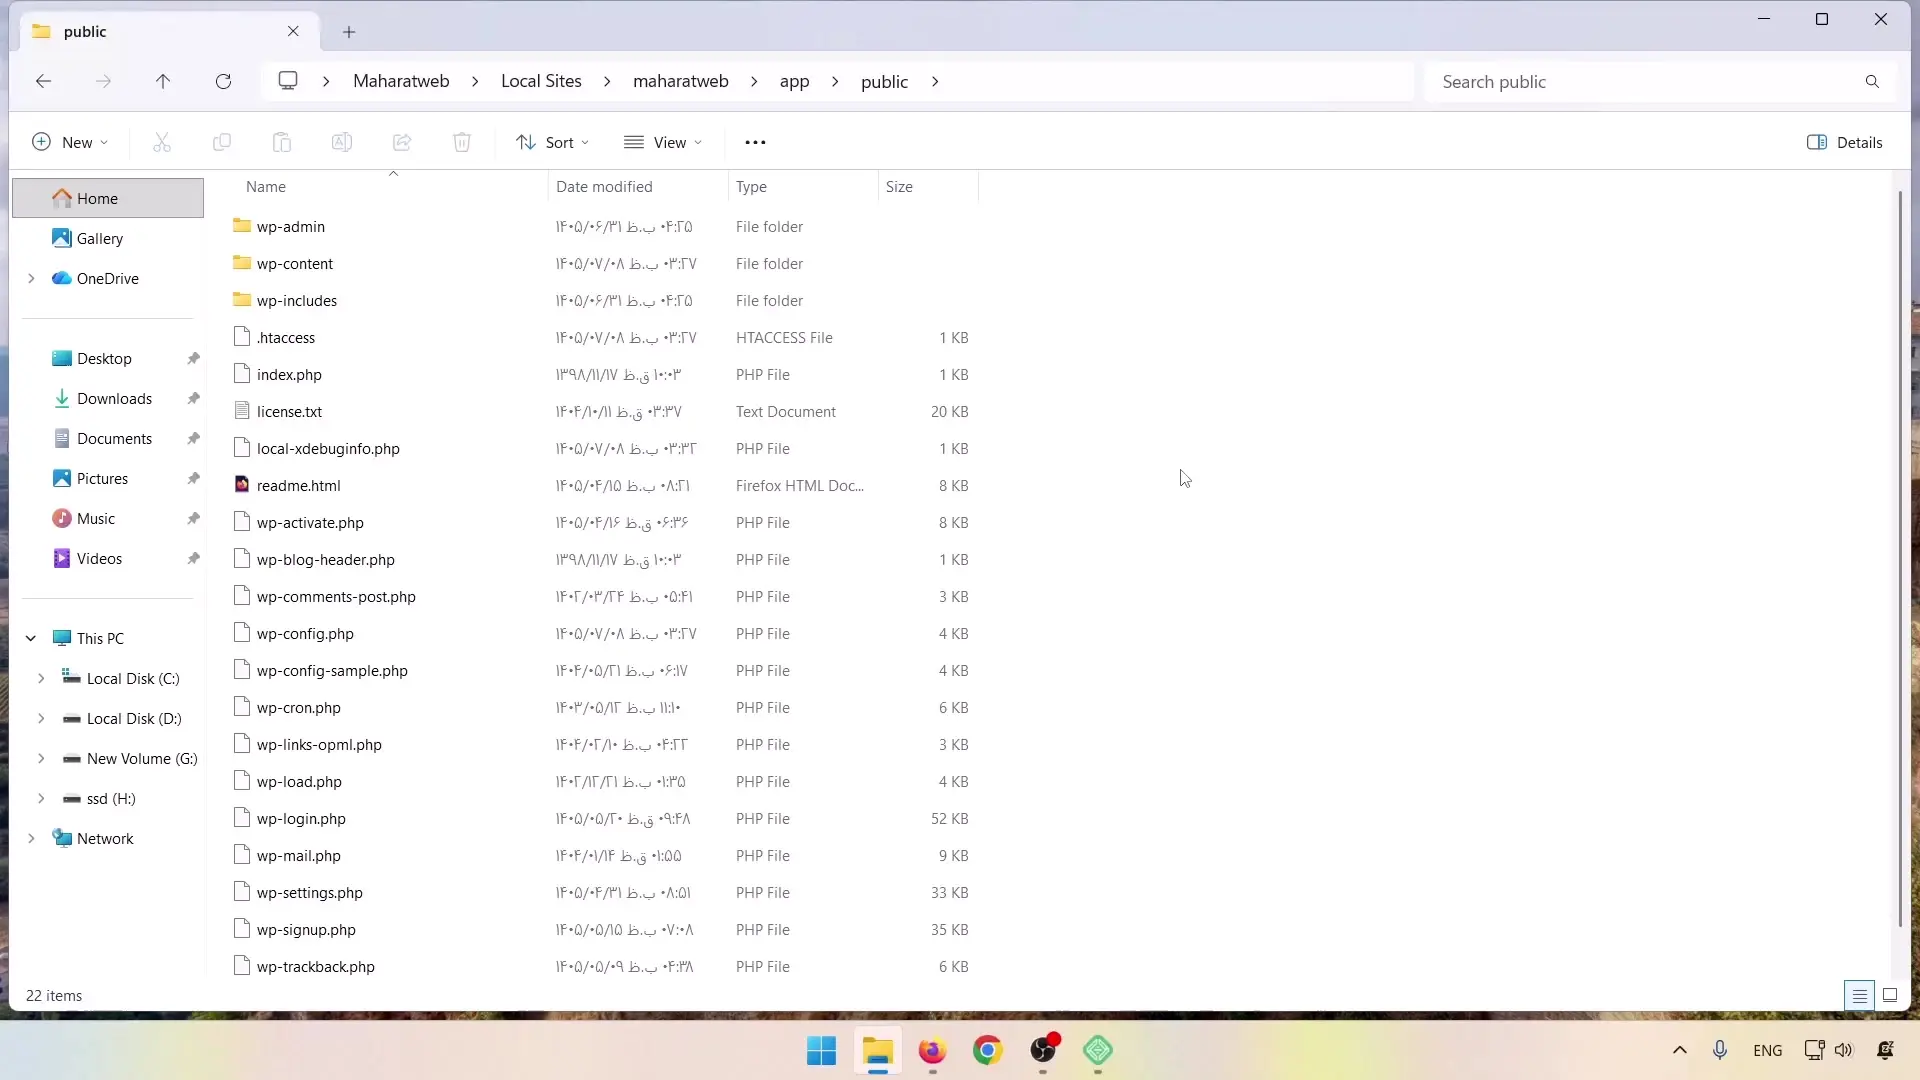Open the See more ellipsis menu
The image size is (1920, 1080).
[x=755, y=142]
